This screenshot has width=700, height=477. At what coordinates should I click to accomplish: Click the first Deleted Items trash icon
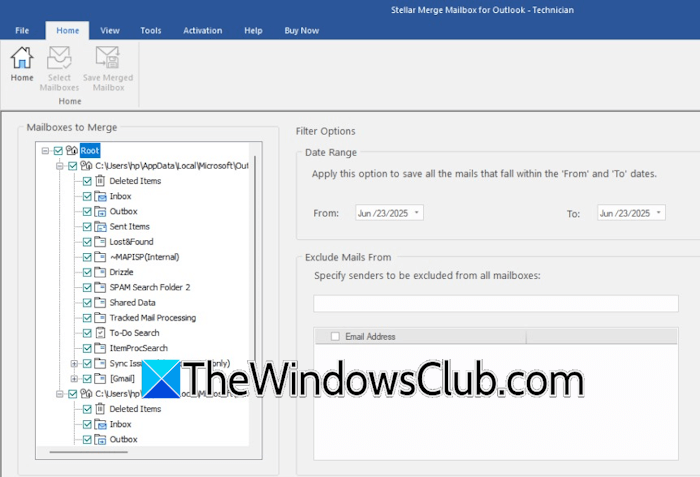[100, 181]
